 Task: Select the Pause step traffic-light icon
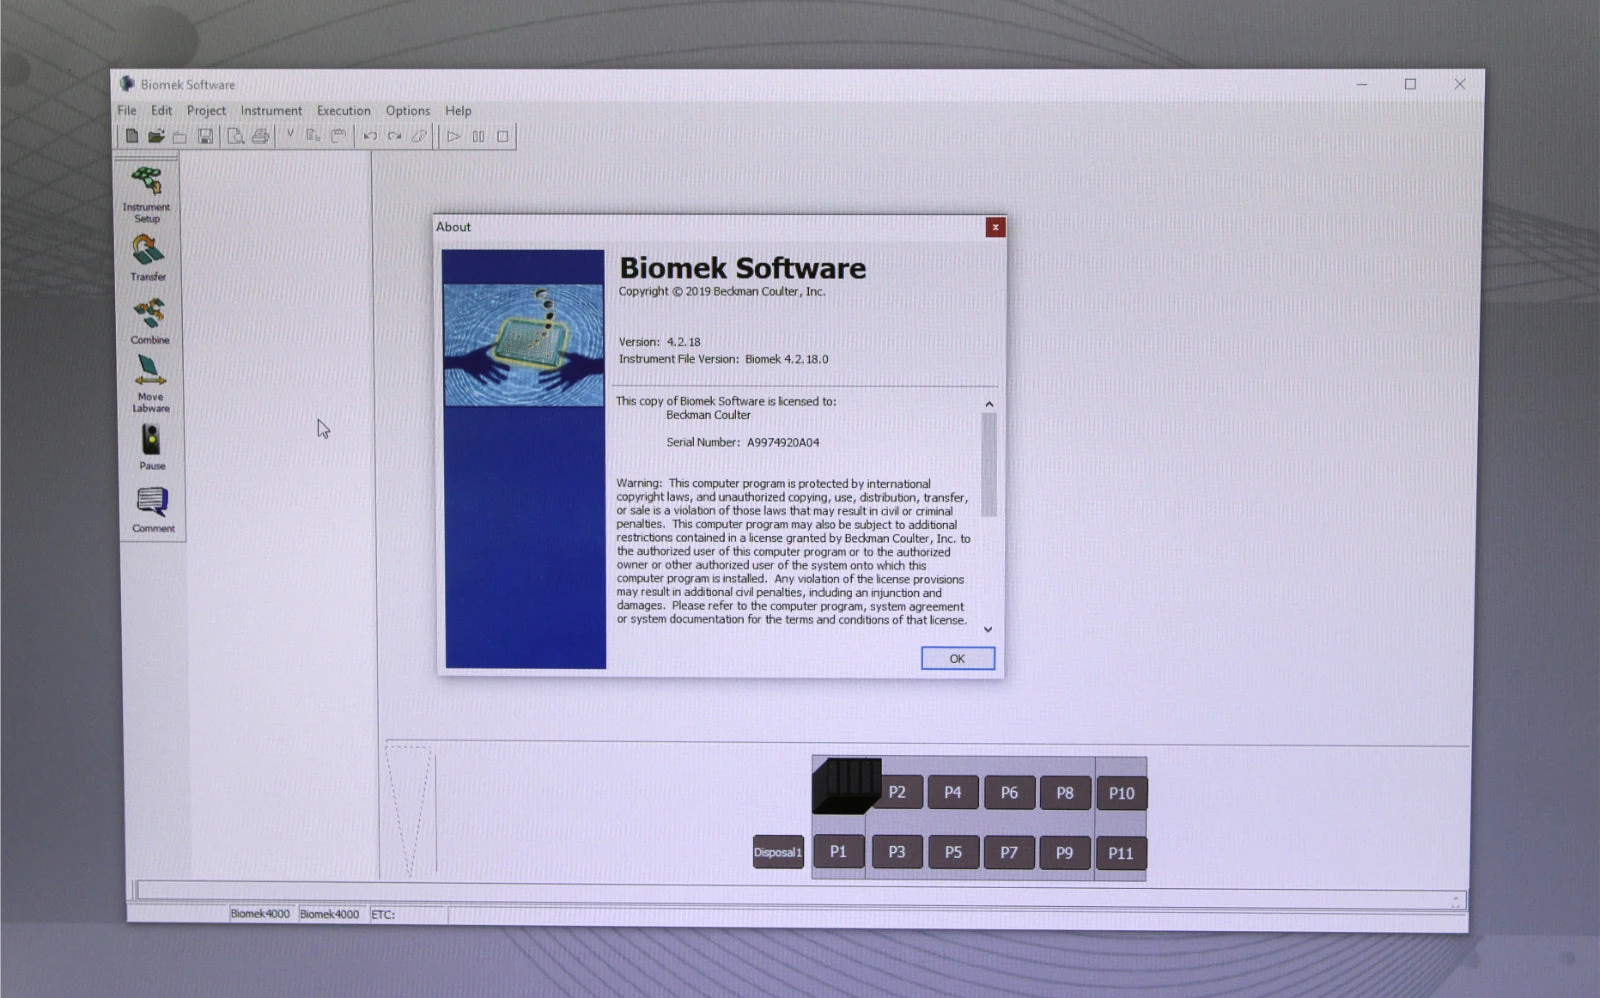coord(151,442)
